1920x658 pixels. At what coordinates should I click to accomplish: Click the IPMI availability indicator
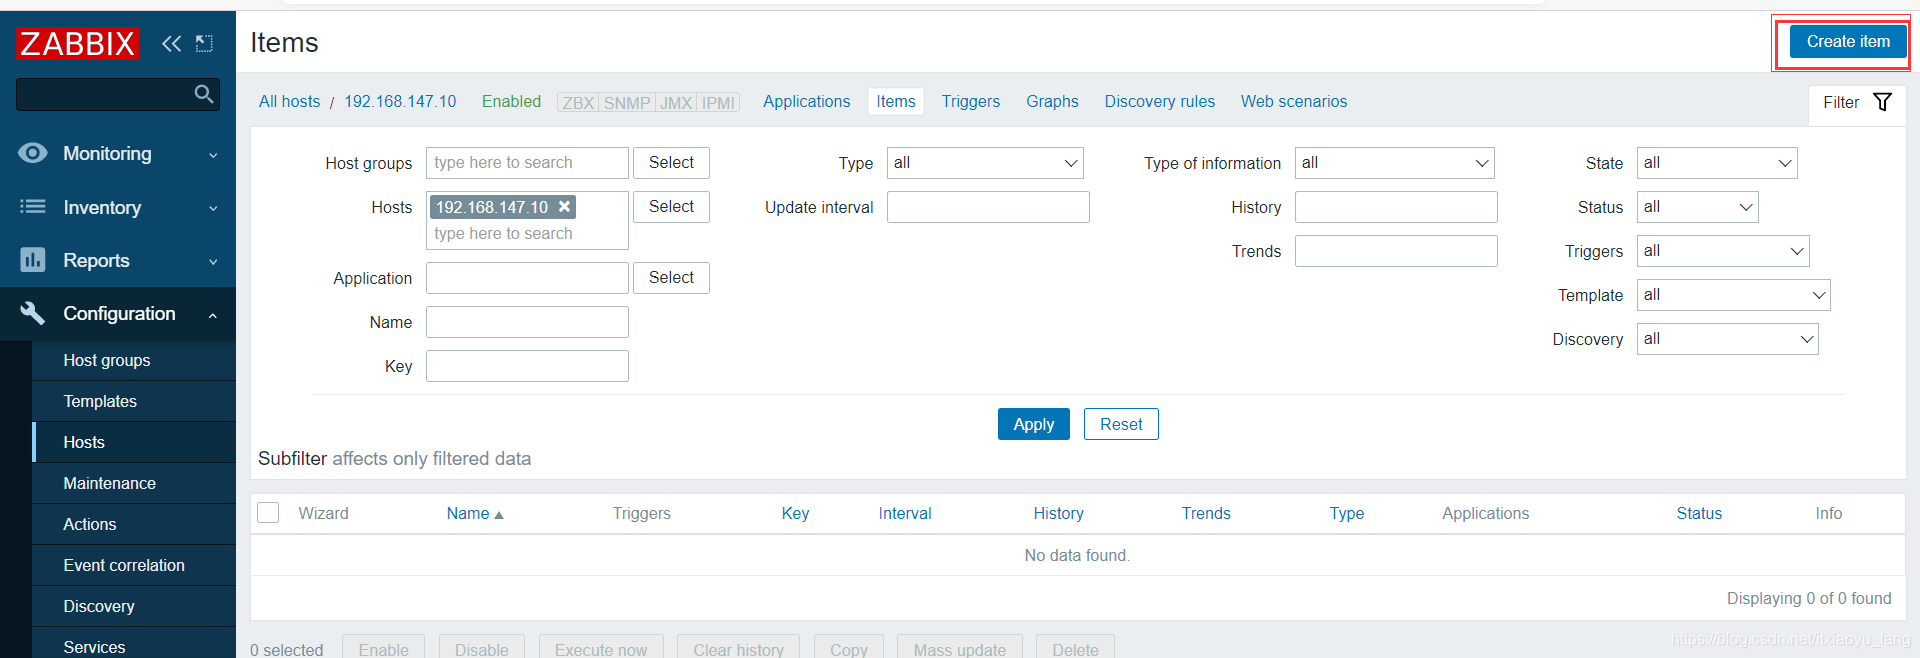(x=718, y=102)
